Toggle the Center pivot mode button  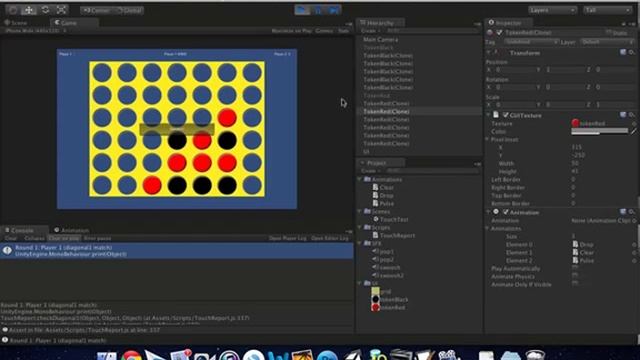(97, 10)
